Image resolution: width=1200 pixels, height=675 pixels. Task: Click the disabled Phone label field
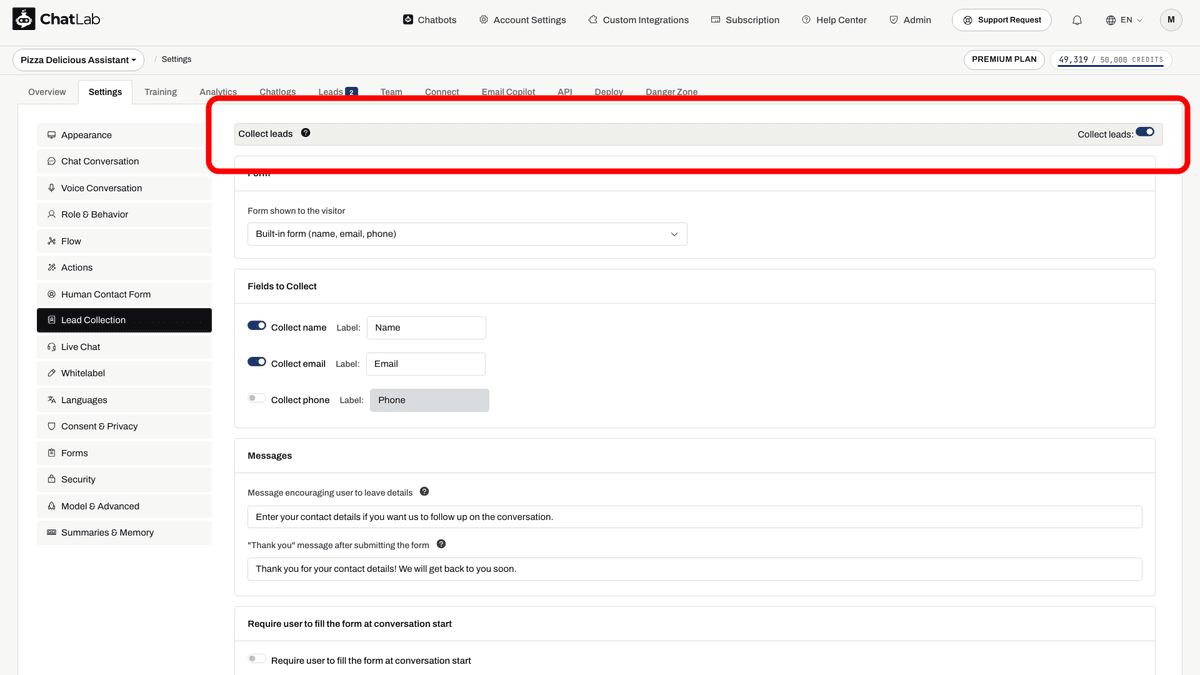click(430, 400)
